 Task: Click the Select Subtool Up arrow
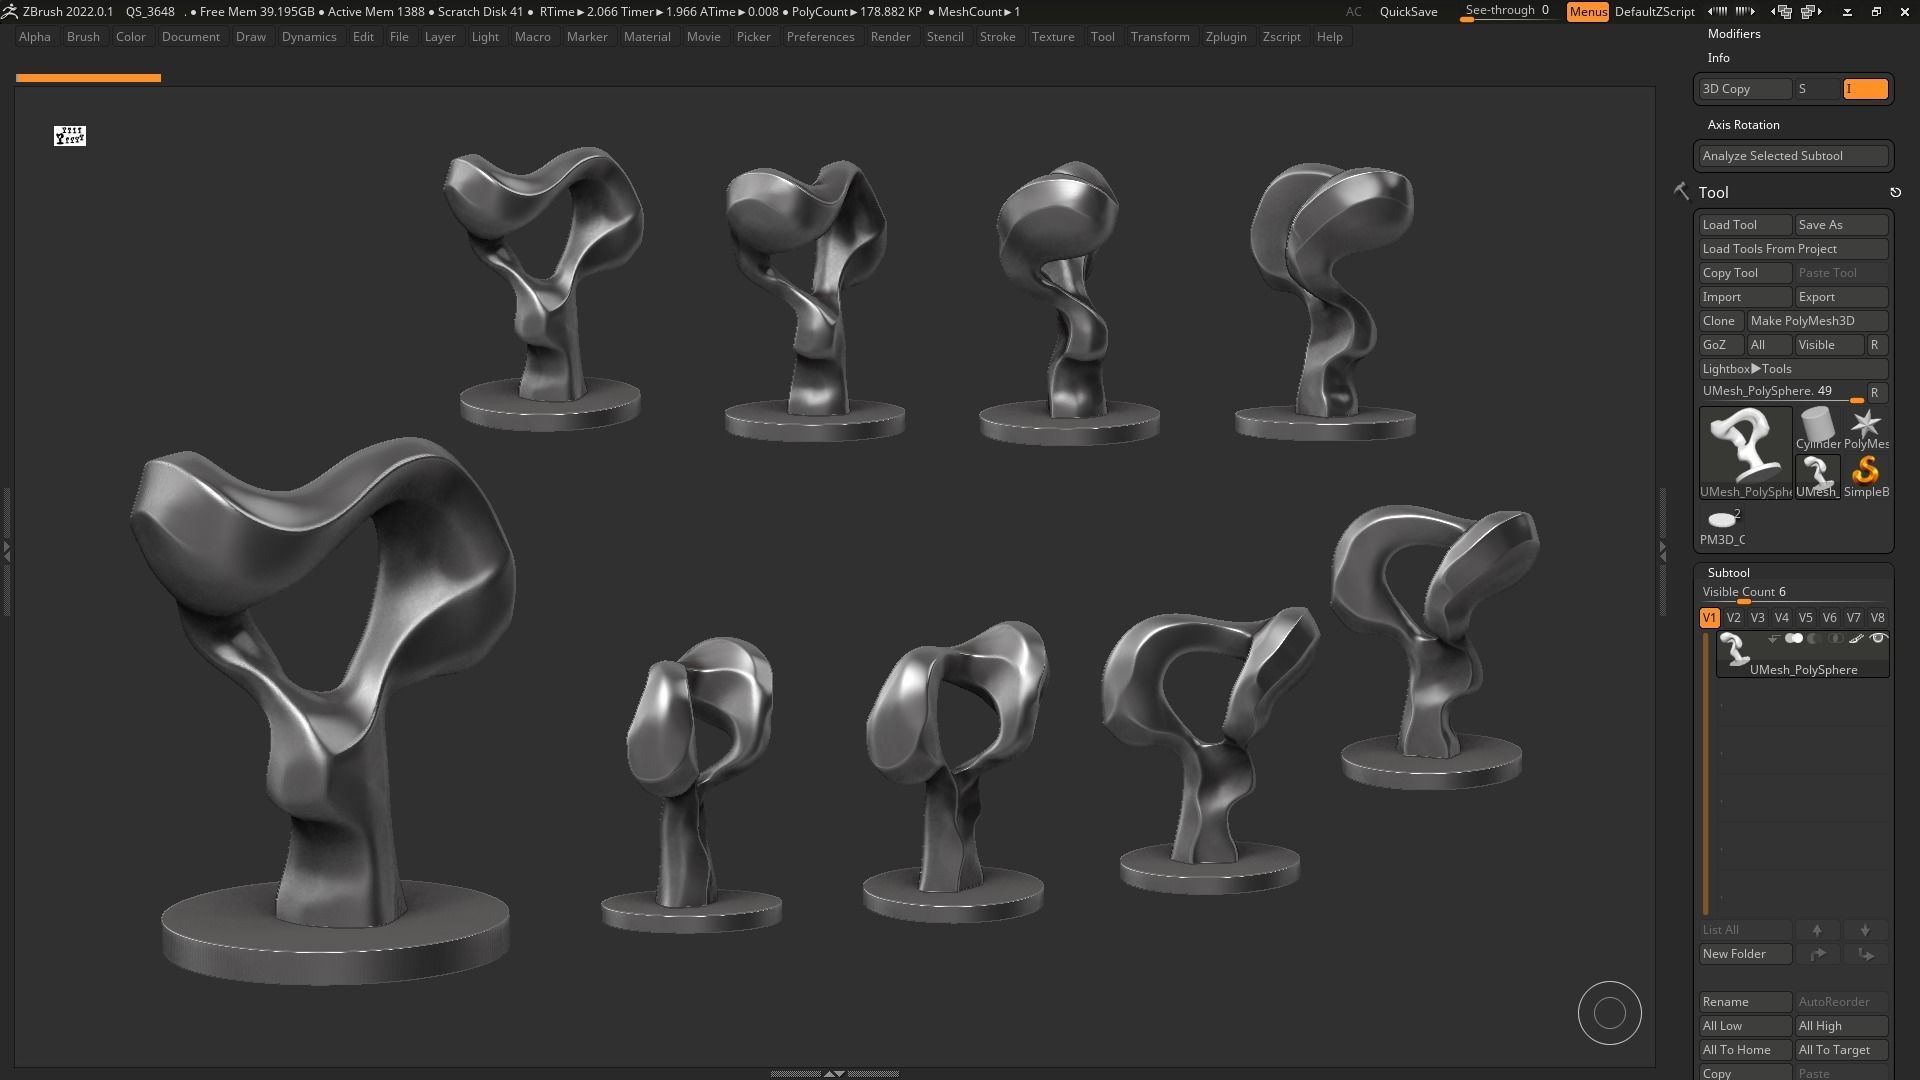click(1817, 930)
